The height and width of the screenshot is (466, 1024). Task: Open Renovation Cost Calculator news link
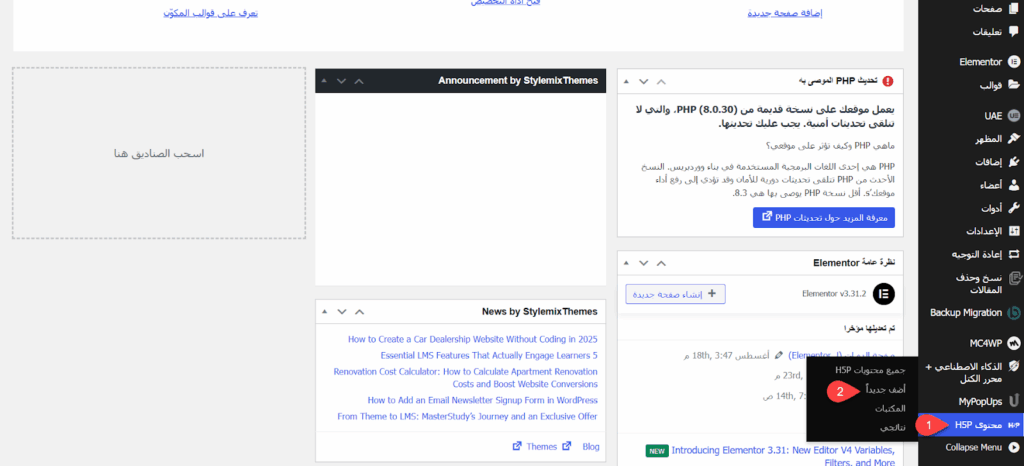pyautogui.click(x=466, y=378)
